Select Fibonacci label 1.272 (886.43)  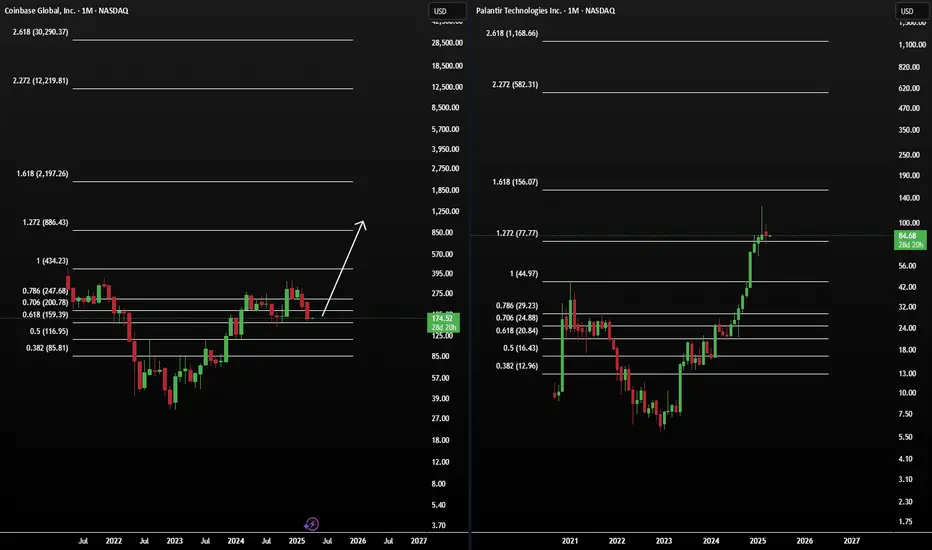46,222
